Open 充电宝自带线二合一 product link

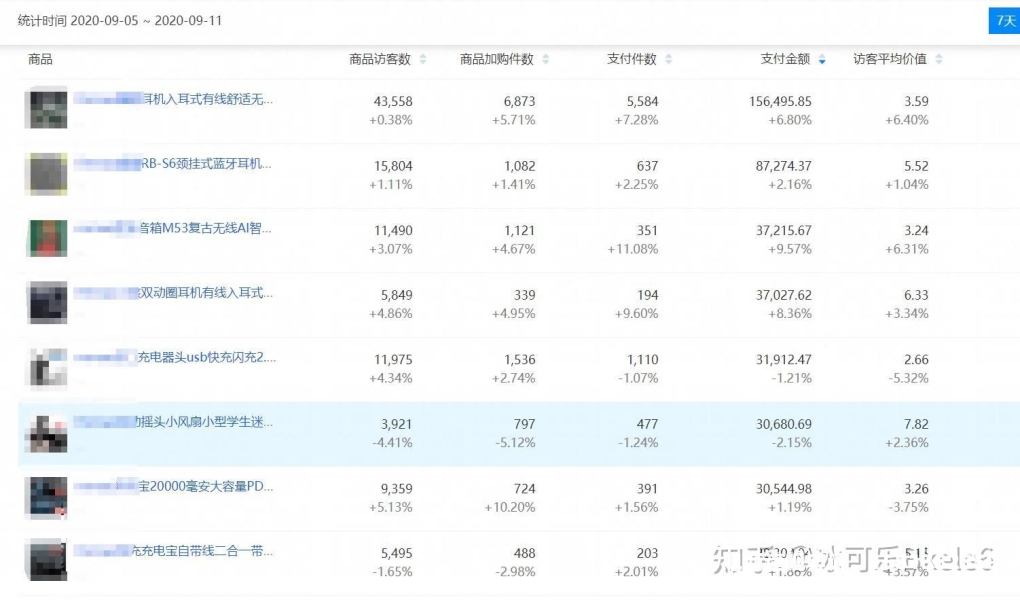click(x=203, y=551)
